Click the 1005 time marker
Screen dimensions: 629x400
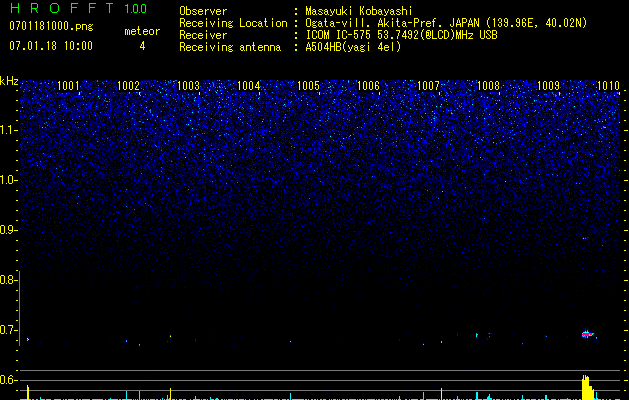pos(308,86)
